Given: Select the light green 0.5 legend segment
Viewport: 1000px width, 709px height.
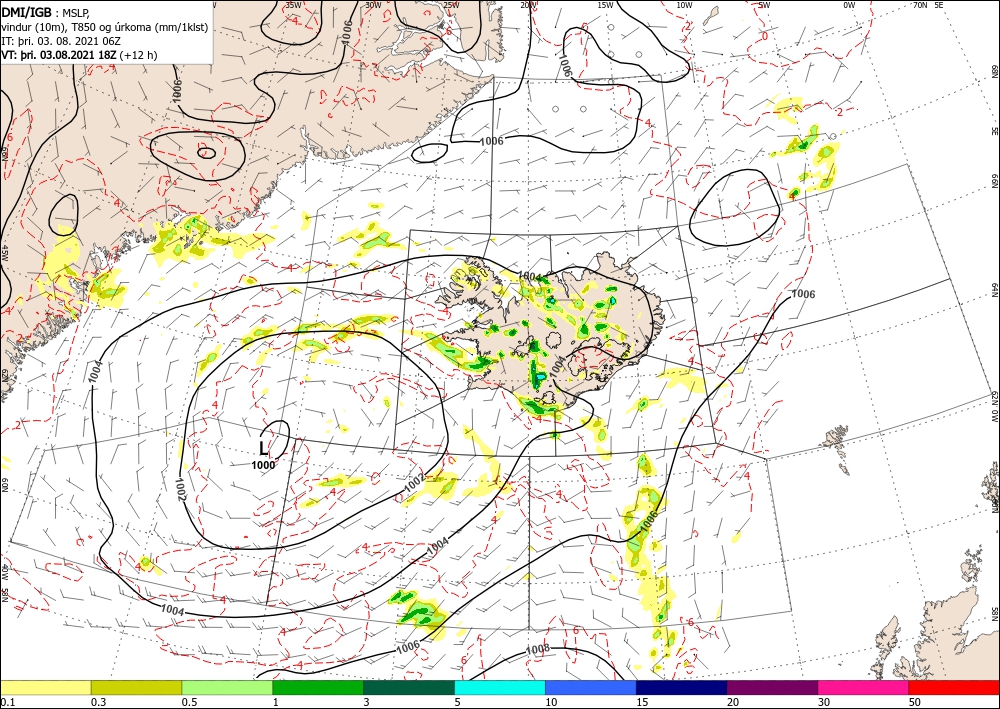Looking at the screenshot, I should (x=227, y=687).
